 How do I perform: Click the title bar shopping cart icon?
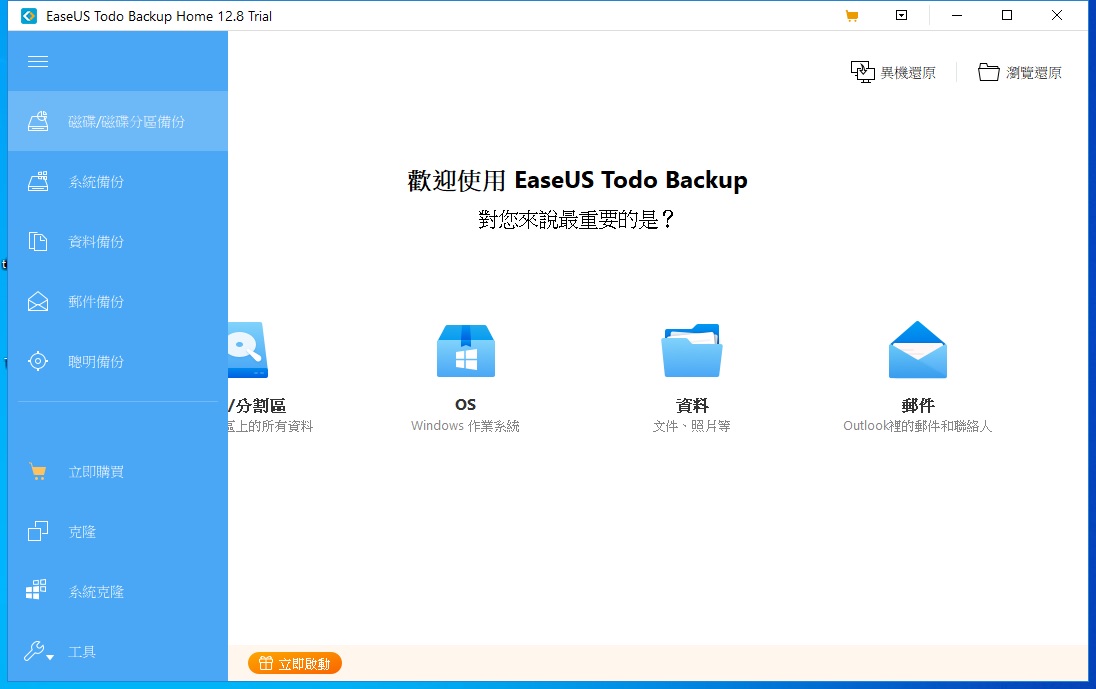(851, 16)
